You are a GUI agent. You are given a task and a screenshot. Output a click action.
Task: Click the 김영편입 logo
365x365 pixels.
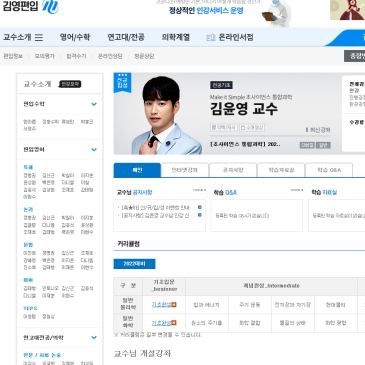(31, 6)
